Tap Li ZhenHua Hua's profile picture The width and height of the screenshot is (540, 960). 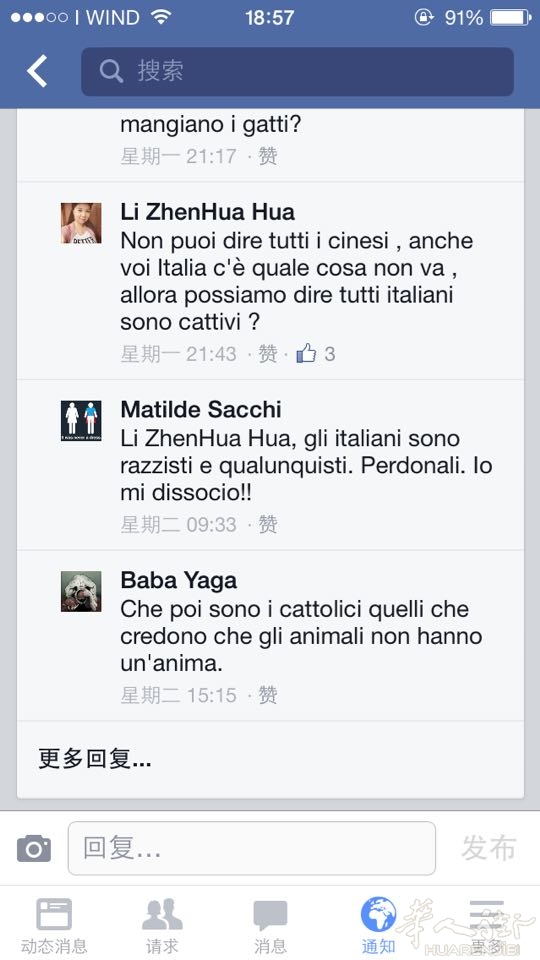(x=81, y=223)
